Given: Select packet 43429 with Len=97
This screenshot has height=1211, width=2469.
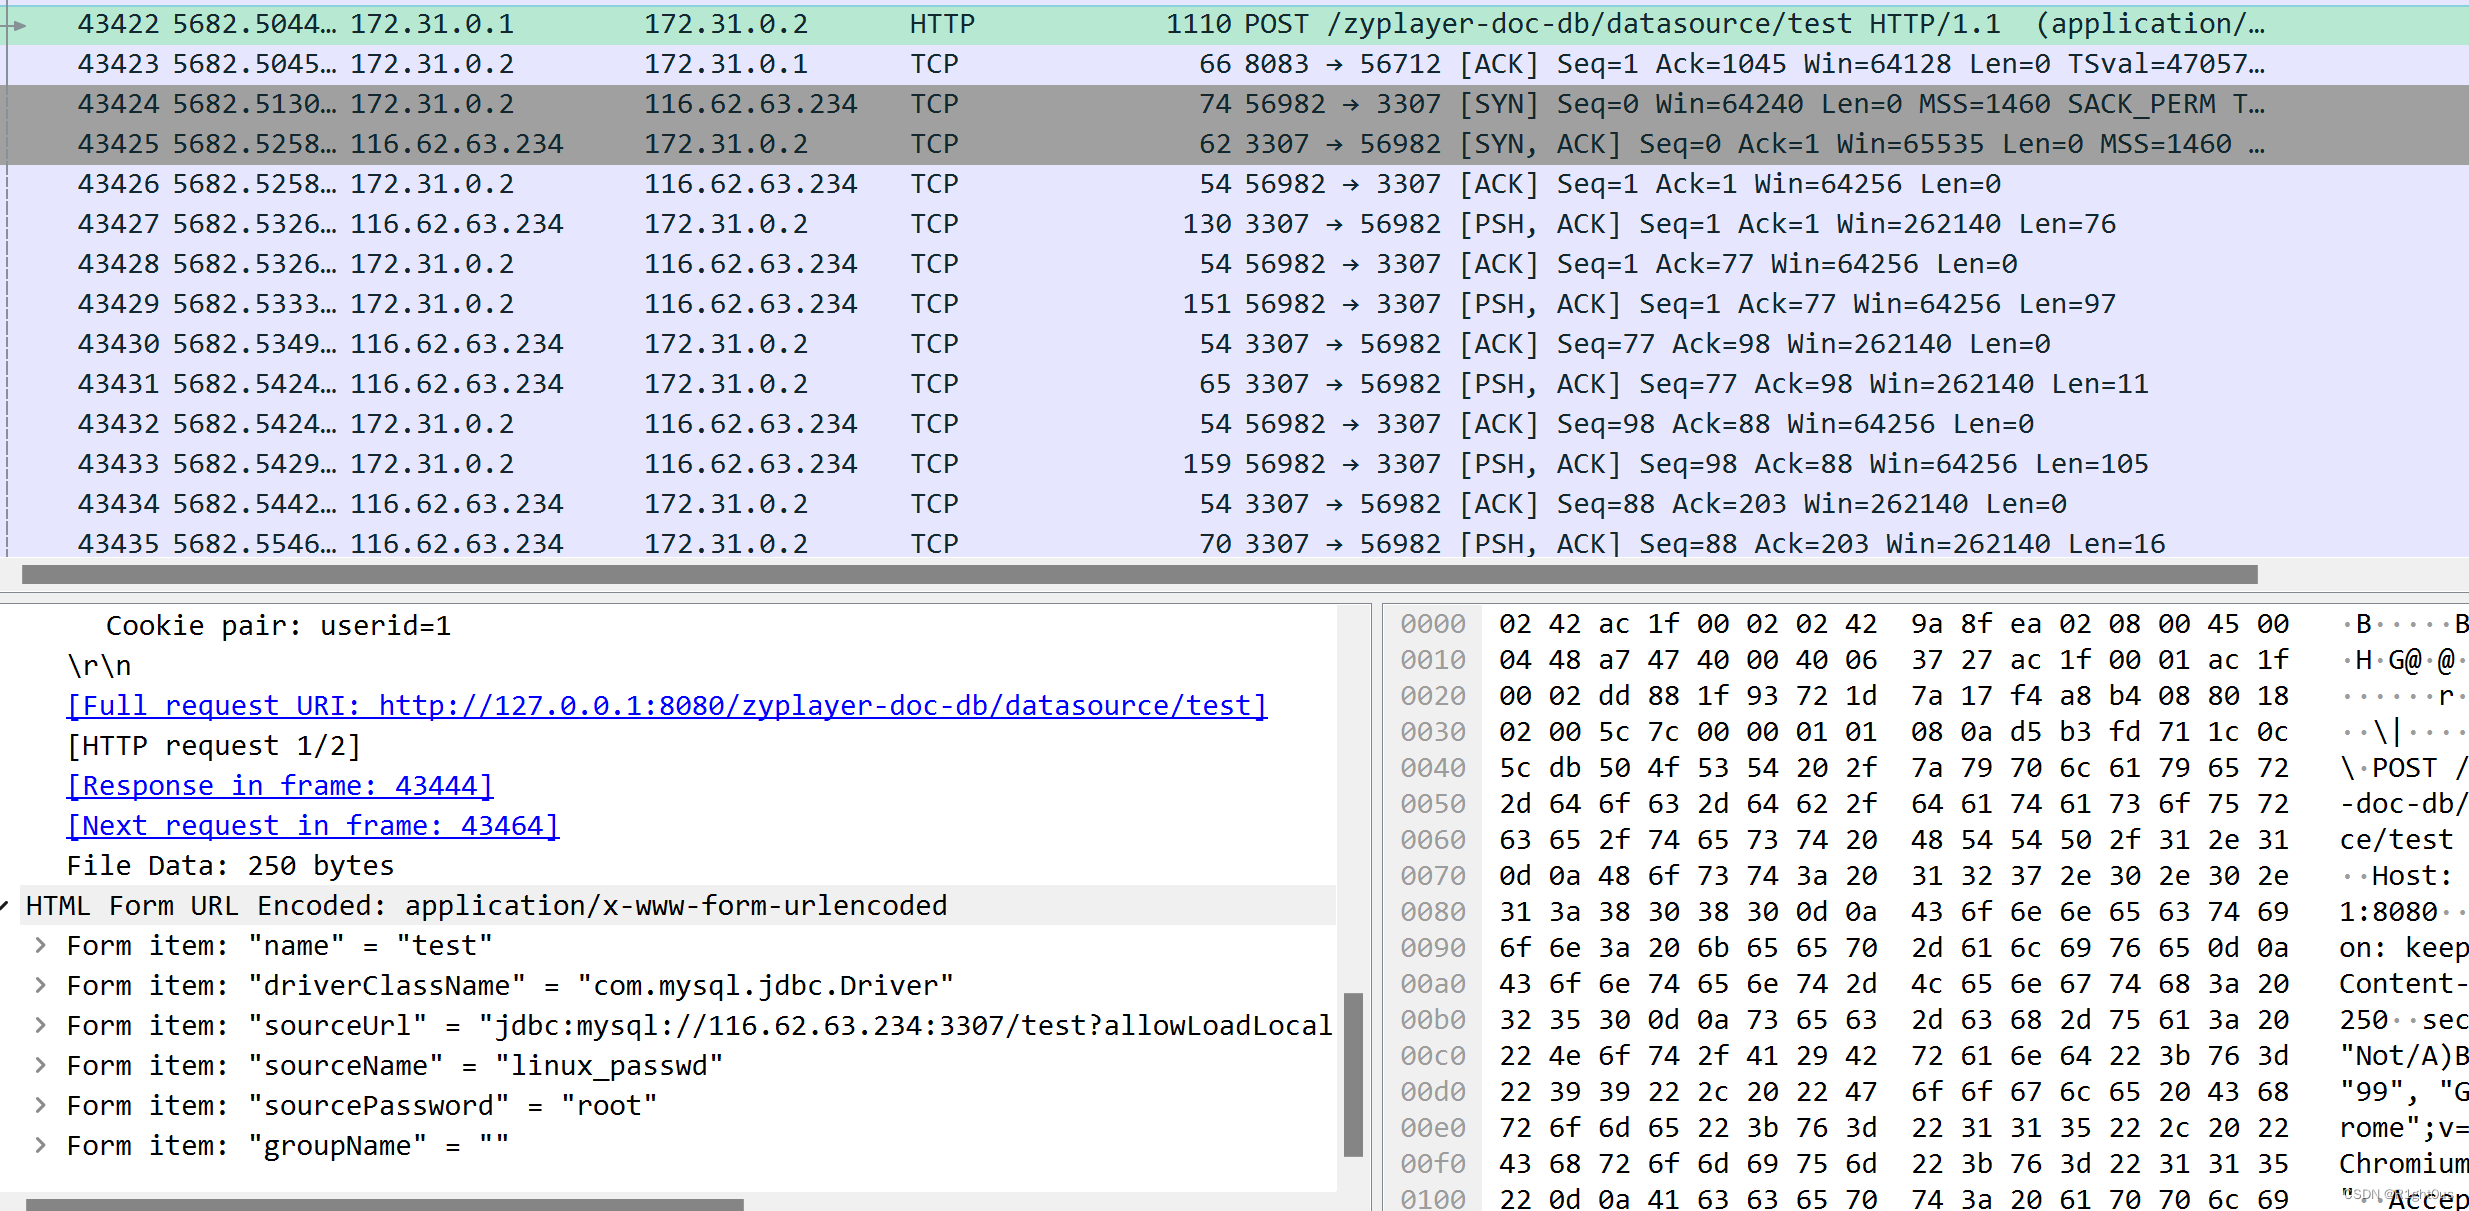Looking at the screenshot, I should (x=1234, y=304).
